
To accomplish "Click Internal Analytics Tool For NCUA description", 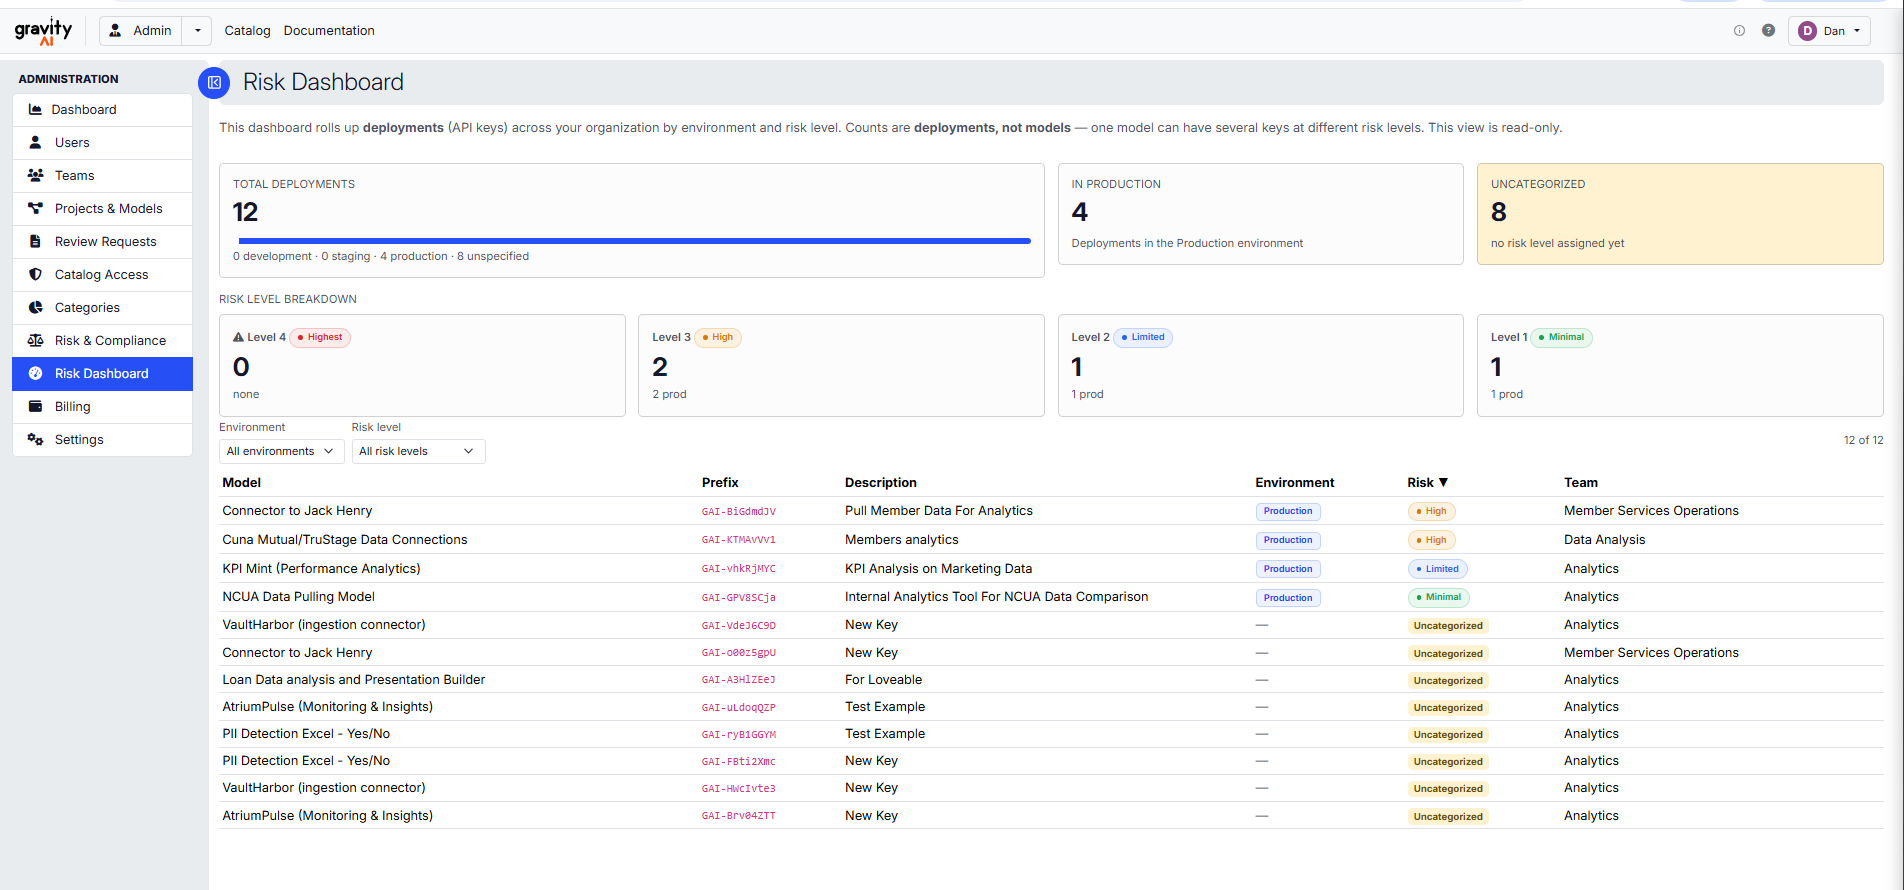I will (x=996, y=597).
